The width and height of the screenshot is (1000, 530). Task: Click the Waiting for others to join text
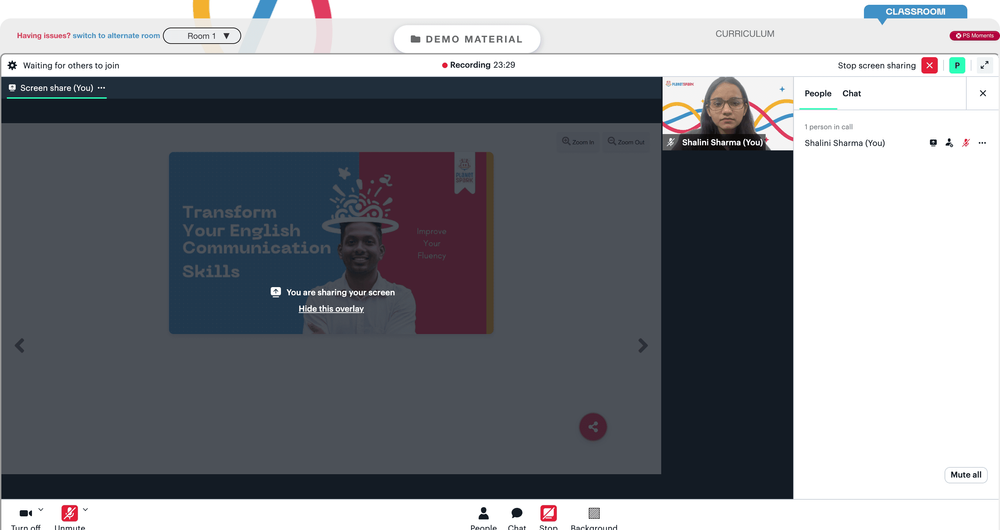[x=71, y=65]
